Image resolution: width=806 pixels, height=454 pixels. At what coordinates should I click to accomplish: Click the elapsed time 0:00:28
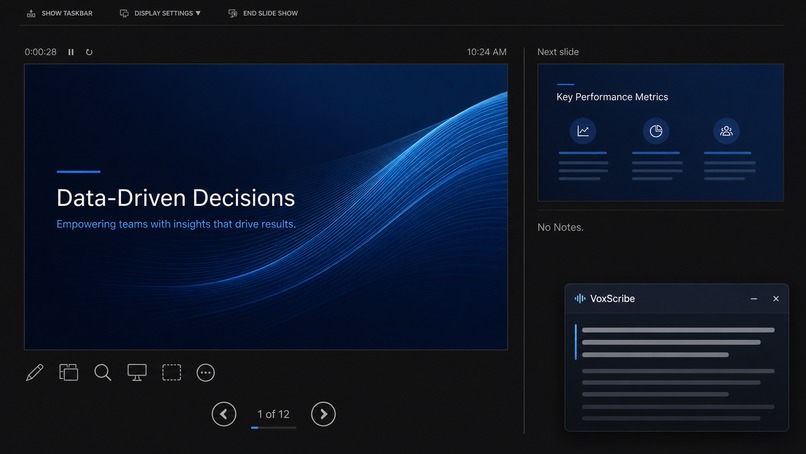(41, 52)
